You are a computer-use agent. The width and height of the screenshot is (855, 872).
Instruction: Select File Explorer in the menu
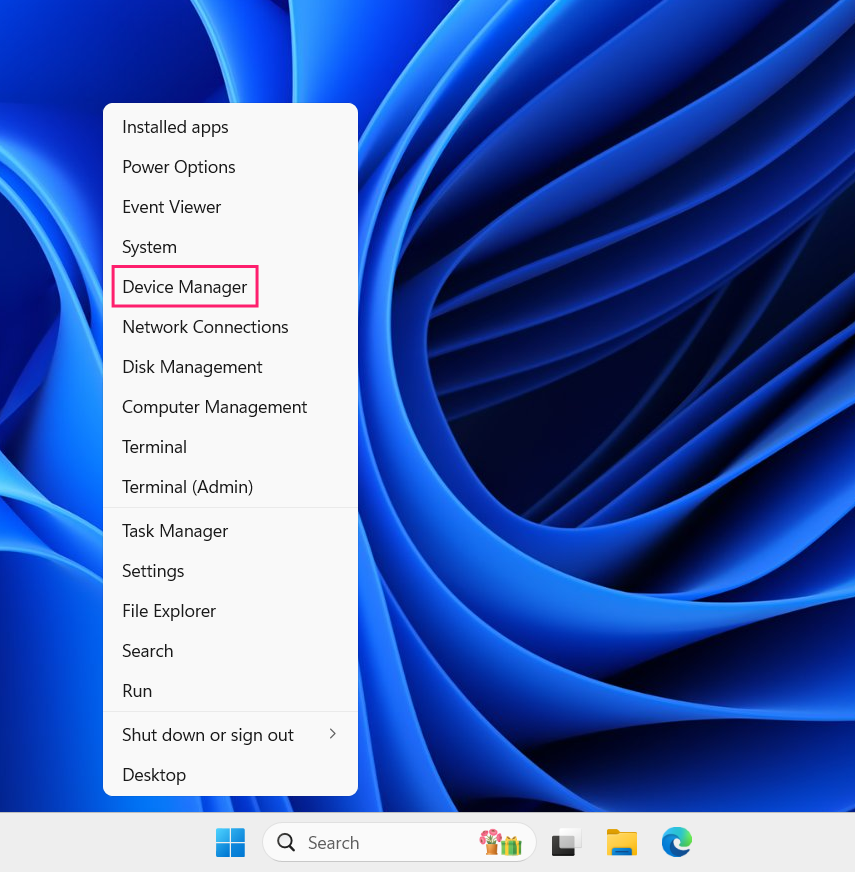point(230,611)
